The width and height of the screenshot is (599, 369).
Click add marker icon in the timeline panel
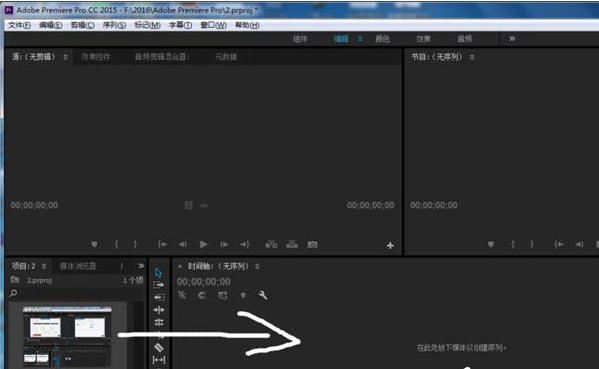coord(243,295)
